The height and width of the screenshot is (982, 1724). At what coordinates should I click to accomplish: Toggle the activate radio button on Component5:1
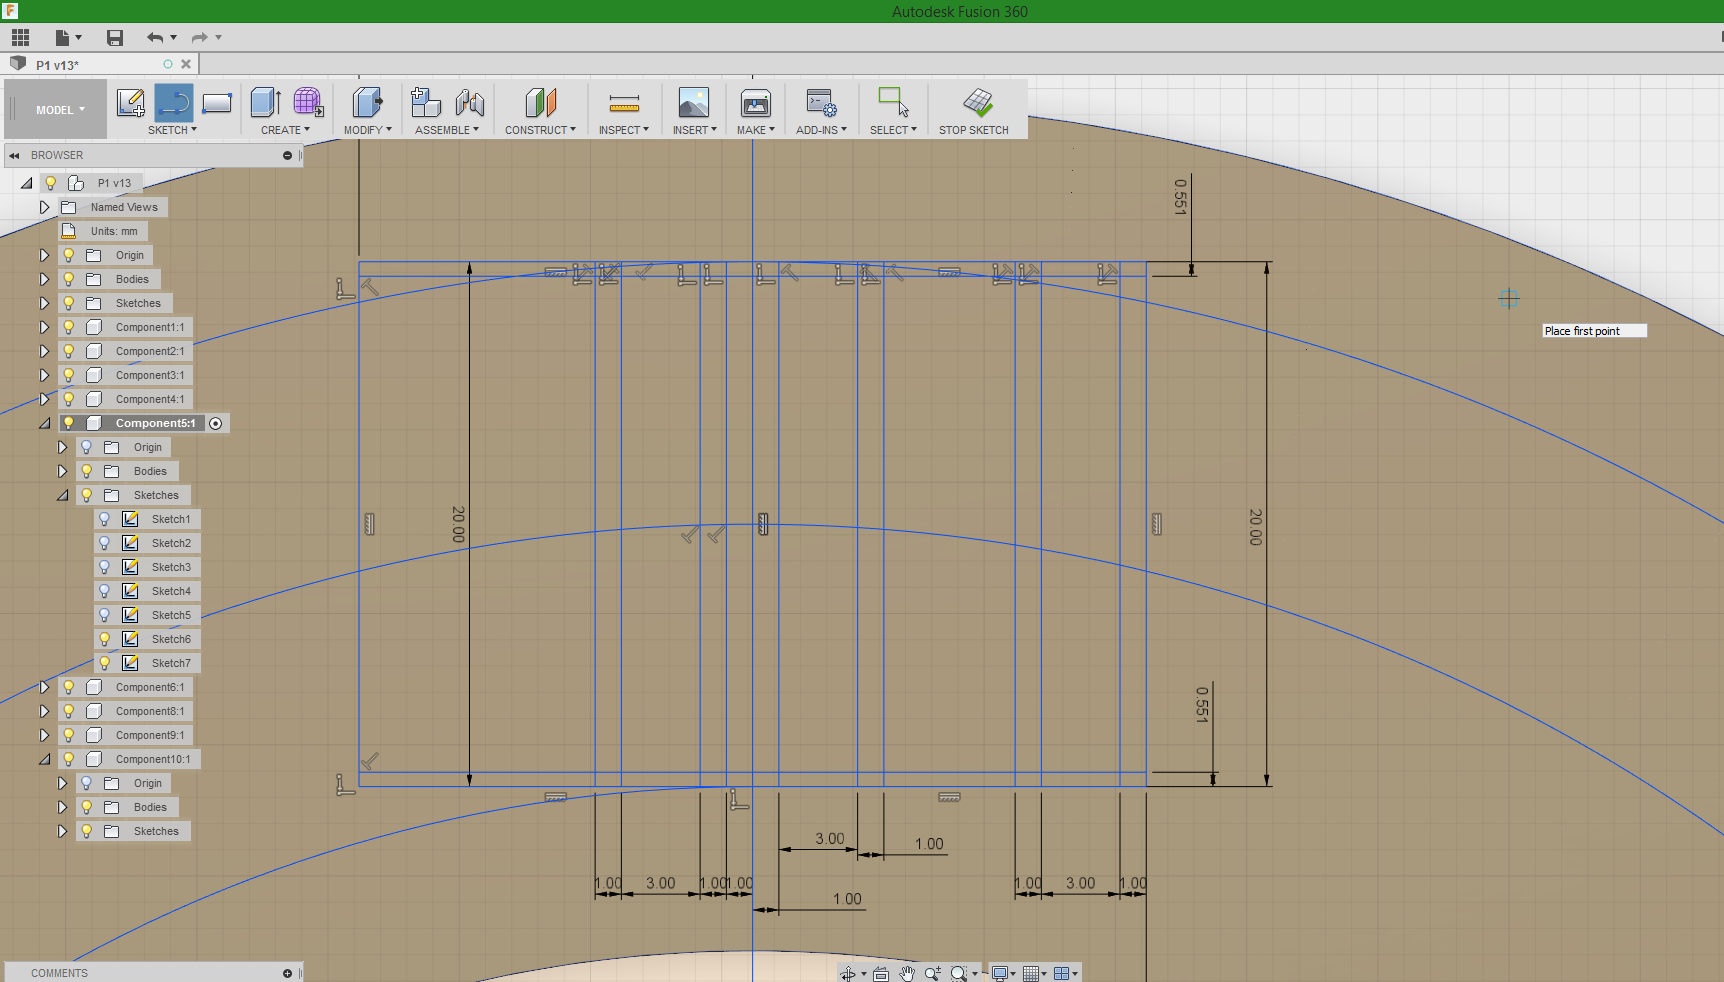216,423
